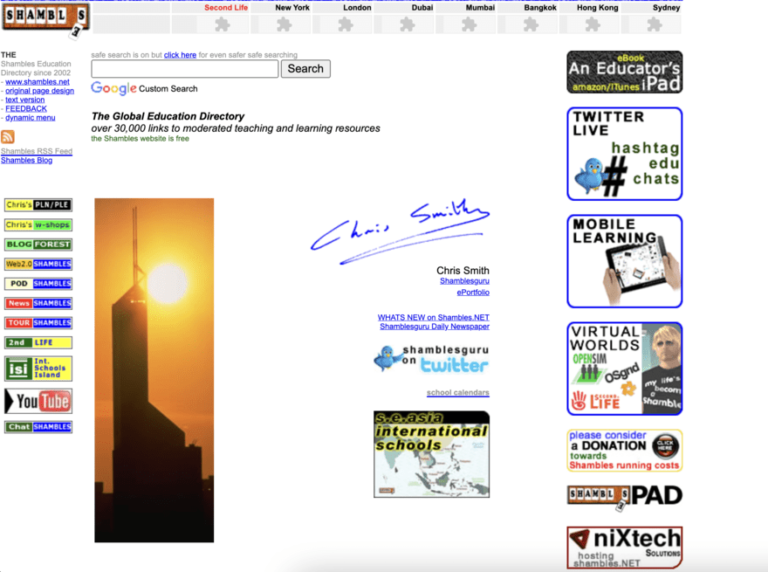Follow the WHATS NEW on Shambles.NET link
The height and width of the screenshot is (572, 768).
pos(433,317)
